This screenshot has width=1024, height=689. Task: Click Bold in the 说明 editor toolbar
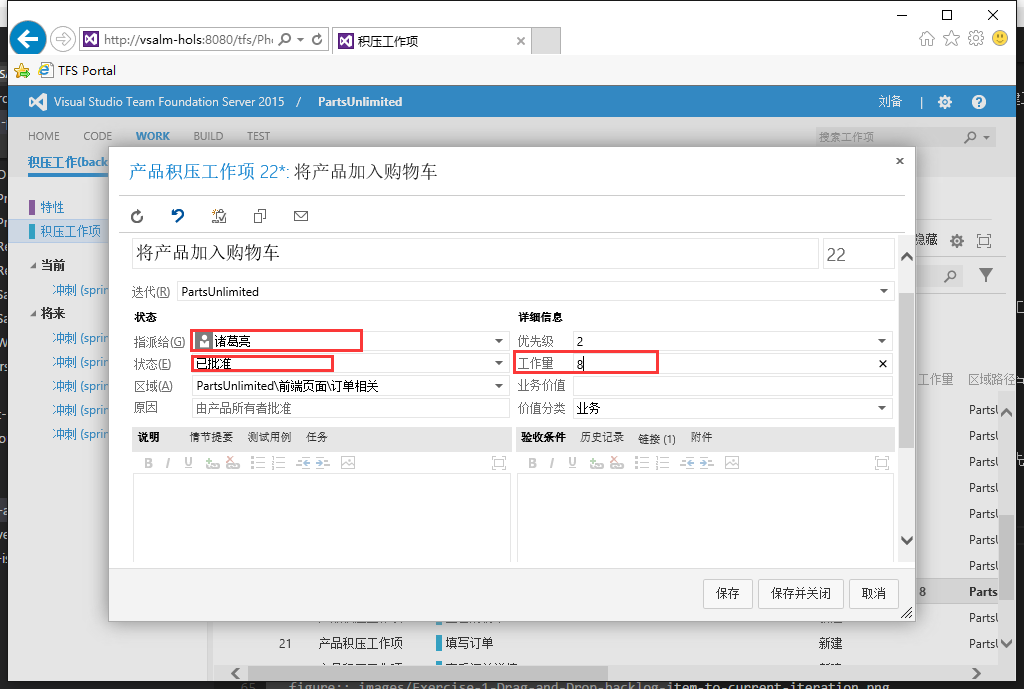(x=148, y=463)
